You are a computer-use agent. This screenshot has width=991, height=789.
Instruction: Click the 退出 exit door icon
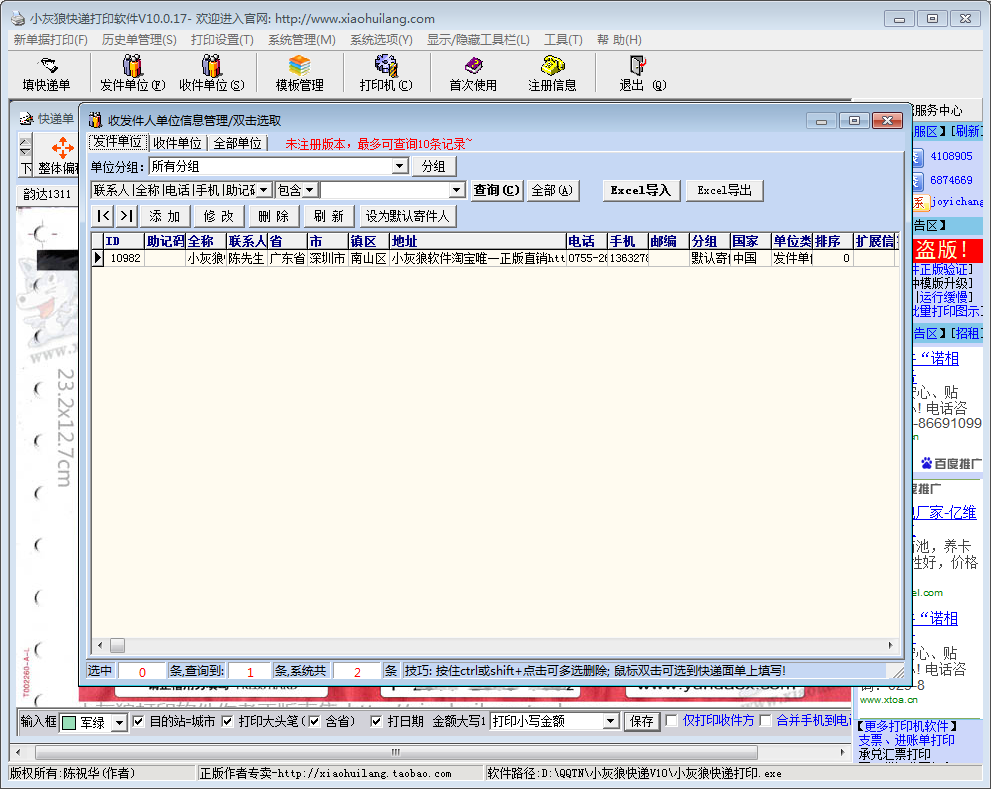(x=636, y=66)
